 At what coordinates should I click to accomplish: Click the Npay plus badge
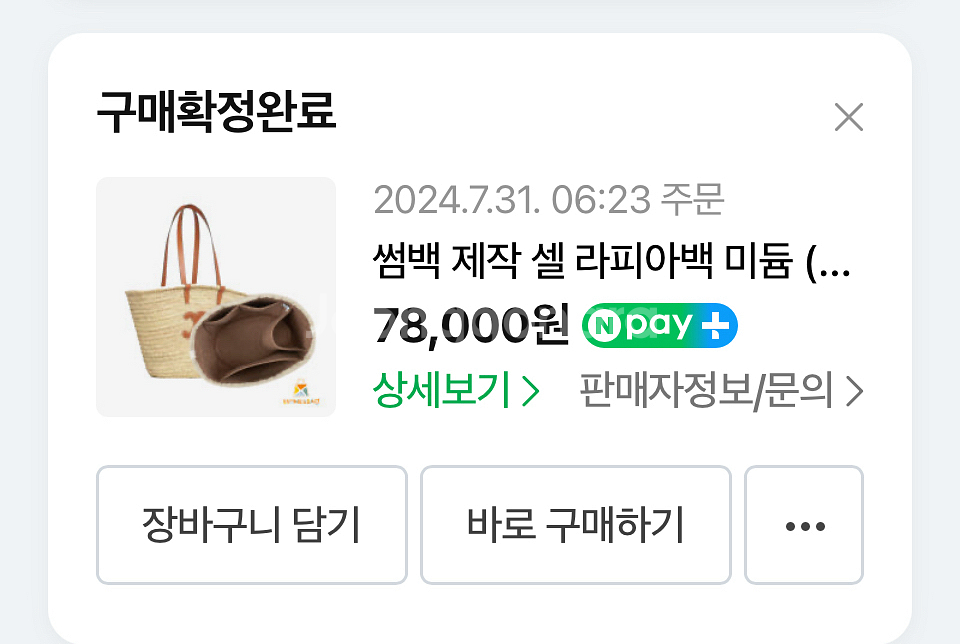pyautogui.click(x=659, y=325)
